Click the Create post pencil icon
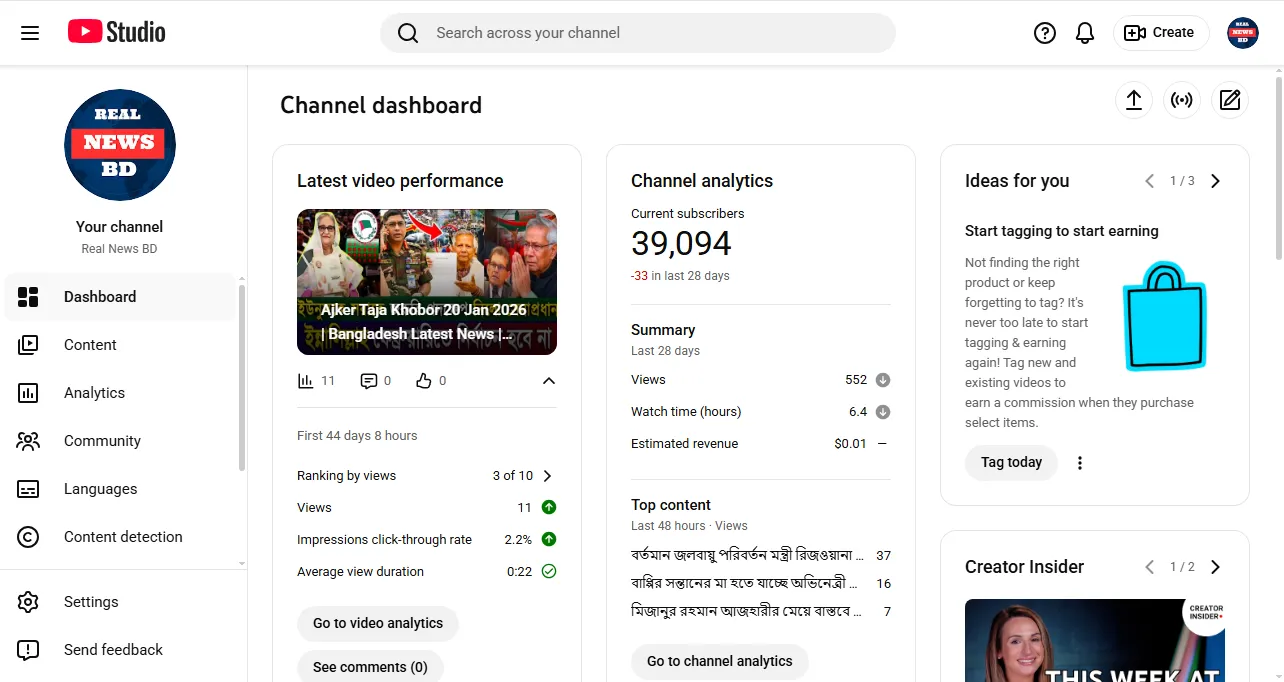The height and width of the screenshot is (682, 1284). pos(1230,100)
